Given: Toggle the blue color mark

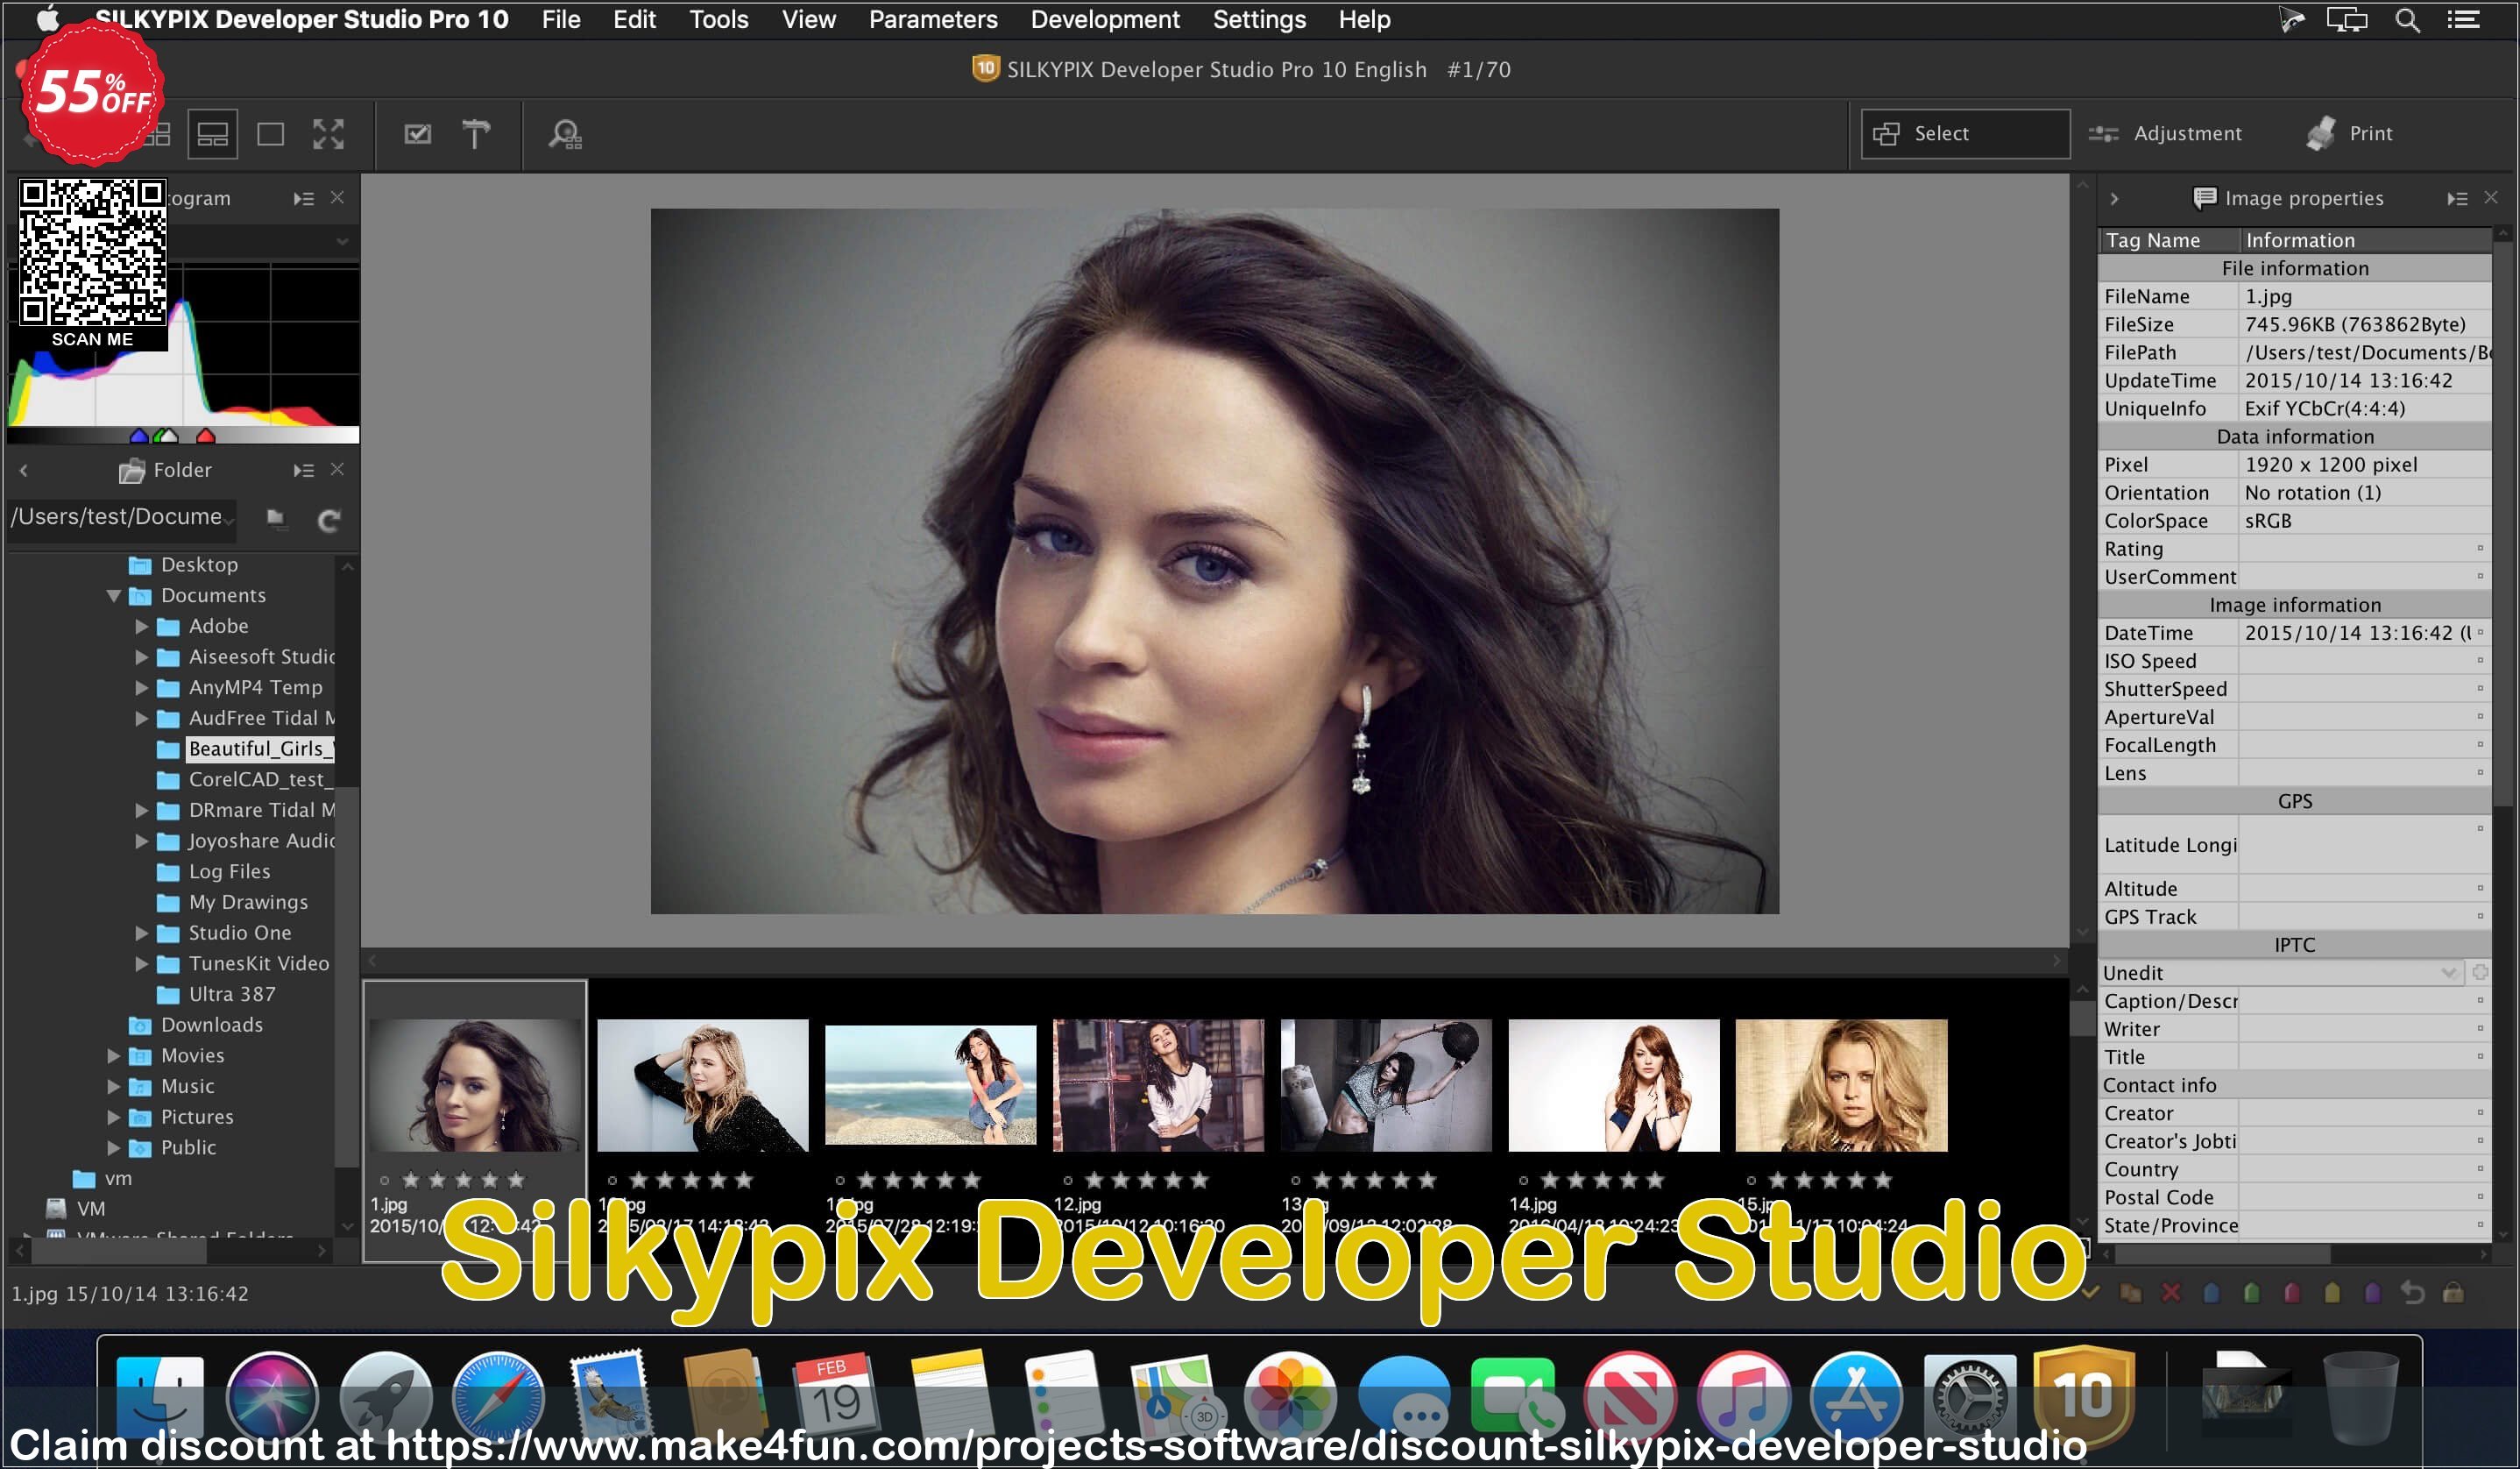Looking at the screenshot, I should click(x=2212, y=1293).
